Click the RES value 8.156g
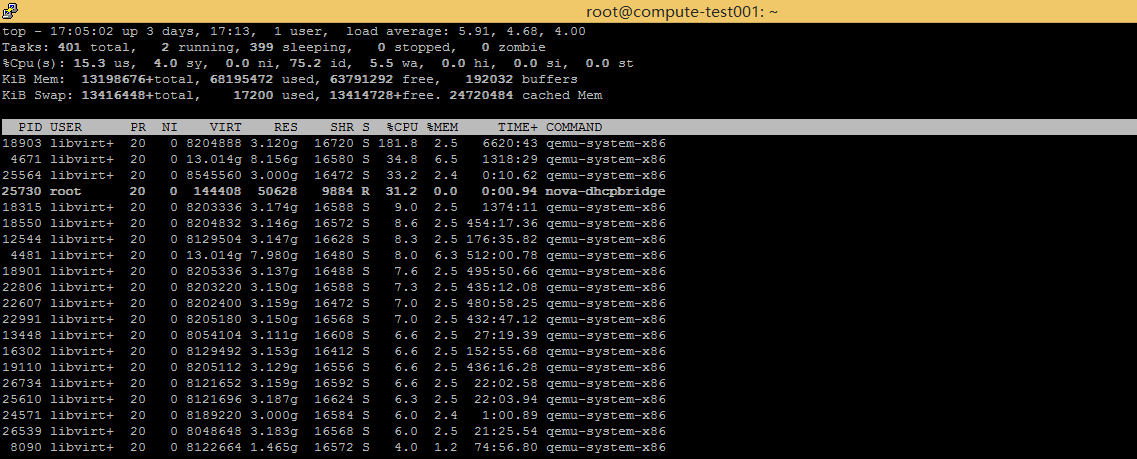This screenshot has width=1137, height=459. (x=274, y=160)
